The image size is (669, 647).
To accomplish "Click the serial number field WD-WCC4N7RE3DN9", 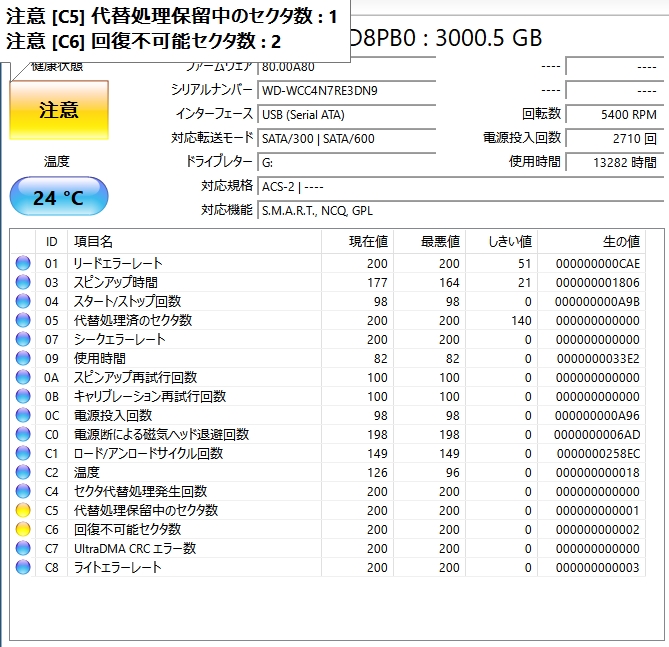I will (x=346, y=90).
